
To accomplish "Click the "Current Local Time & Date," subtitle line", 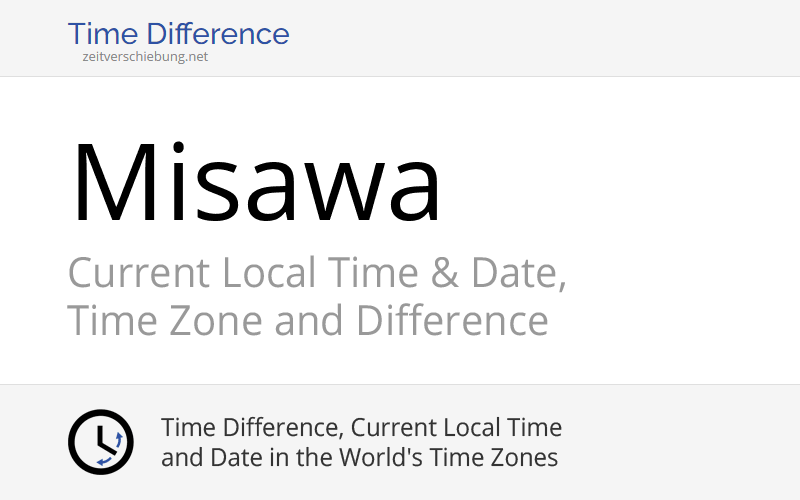I will (317, 274).
